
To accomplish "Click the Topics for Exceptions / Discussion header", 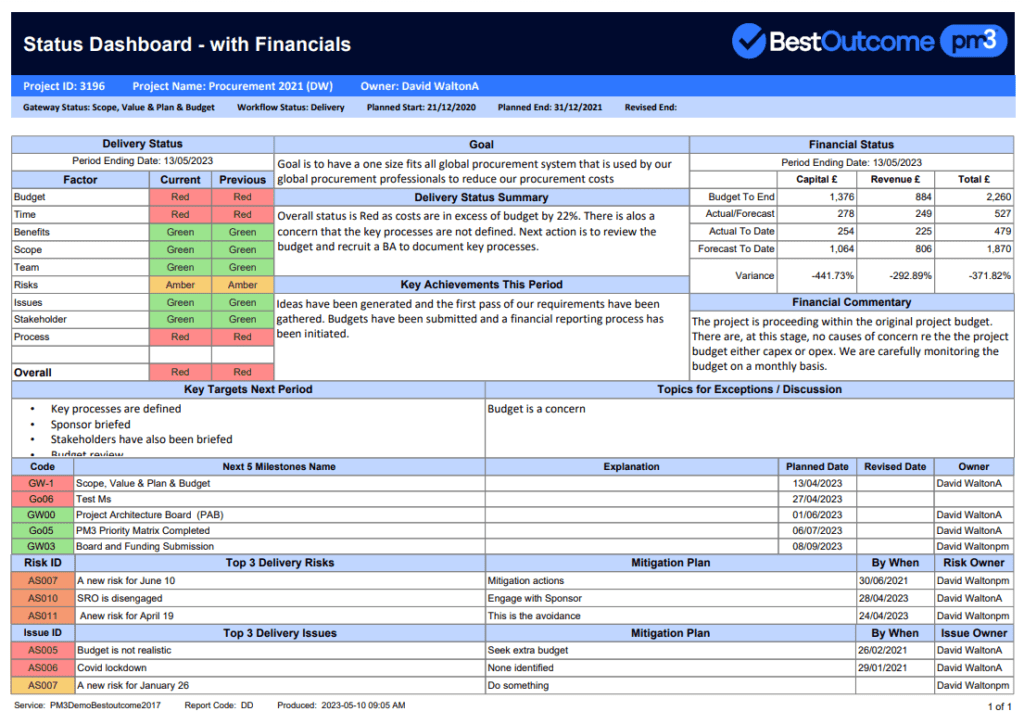I will pos(749,390).
